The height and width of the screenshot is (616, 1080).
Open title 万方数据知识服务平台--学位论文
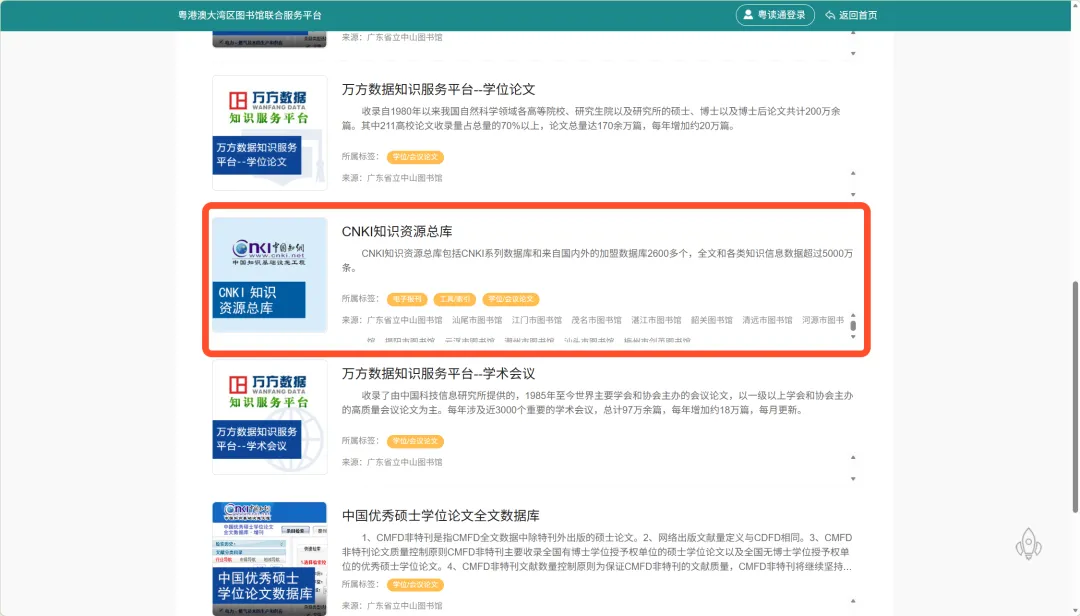click(438, 89)
